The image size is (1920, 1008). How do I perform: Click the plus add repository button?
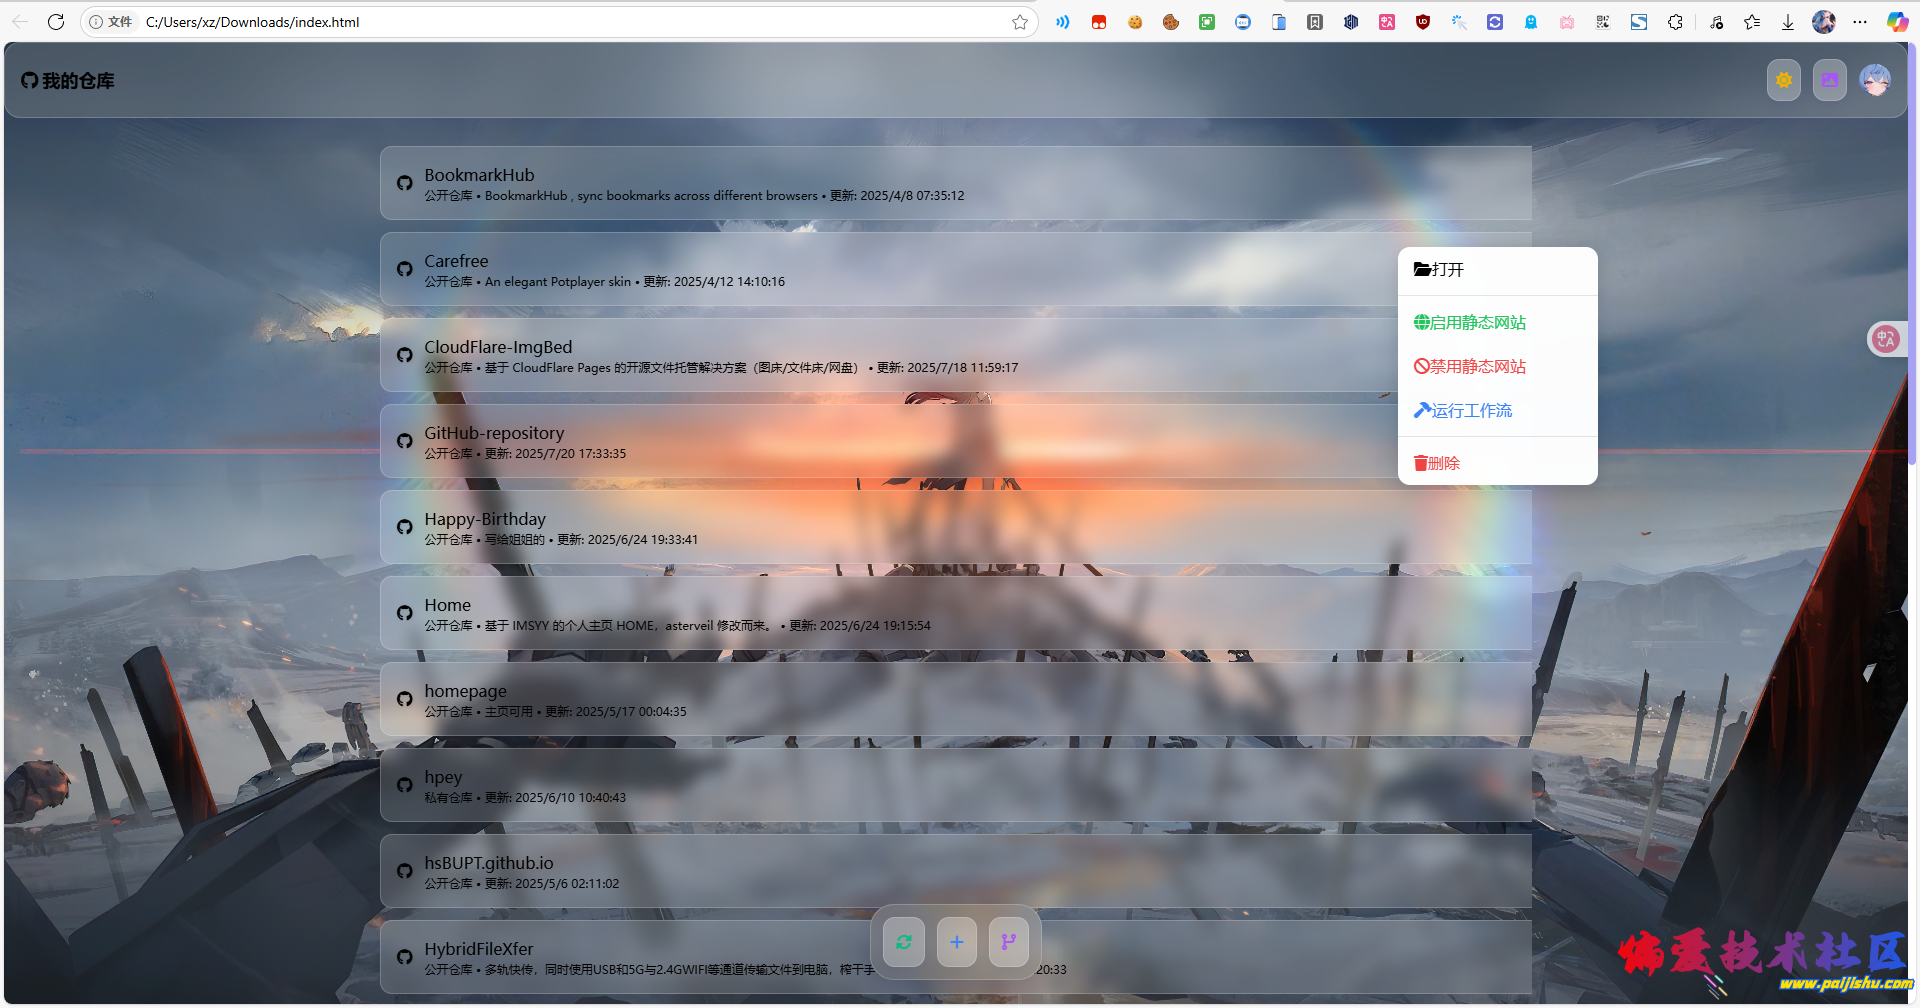(x=957, y=942)
